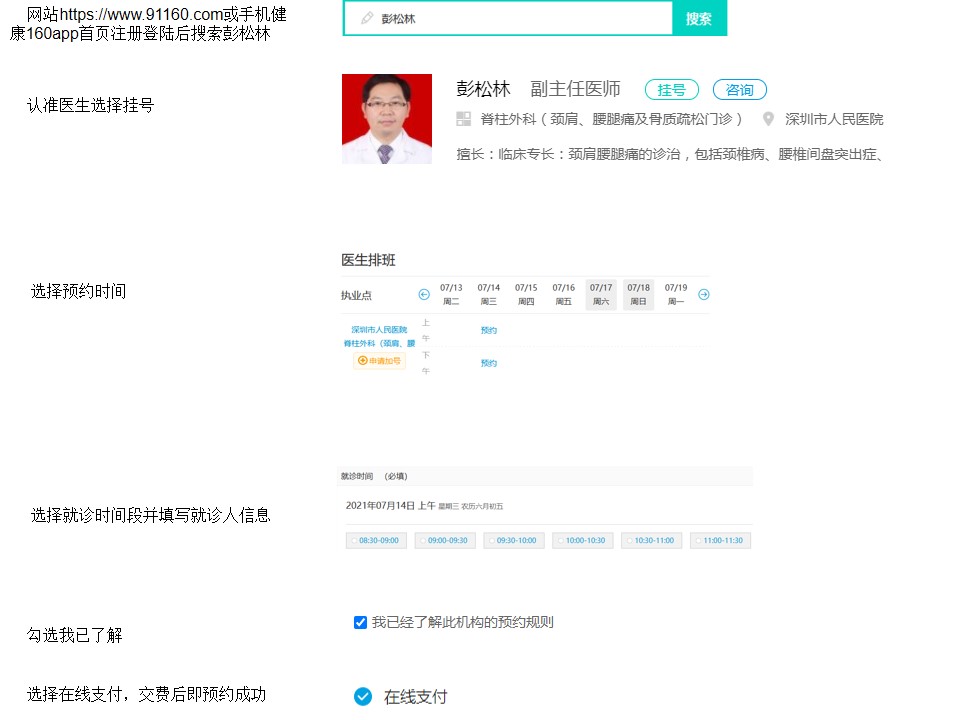Select time slot 11:00-11:30
The width and height of the screenshot is (960, 720).
(x=721, y=541)
